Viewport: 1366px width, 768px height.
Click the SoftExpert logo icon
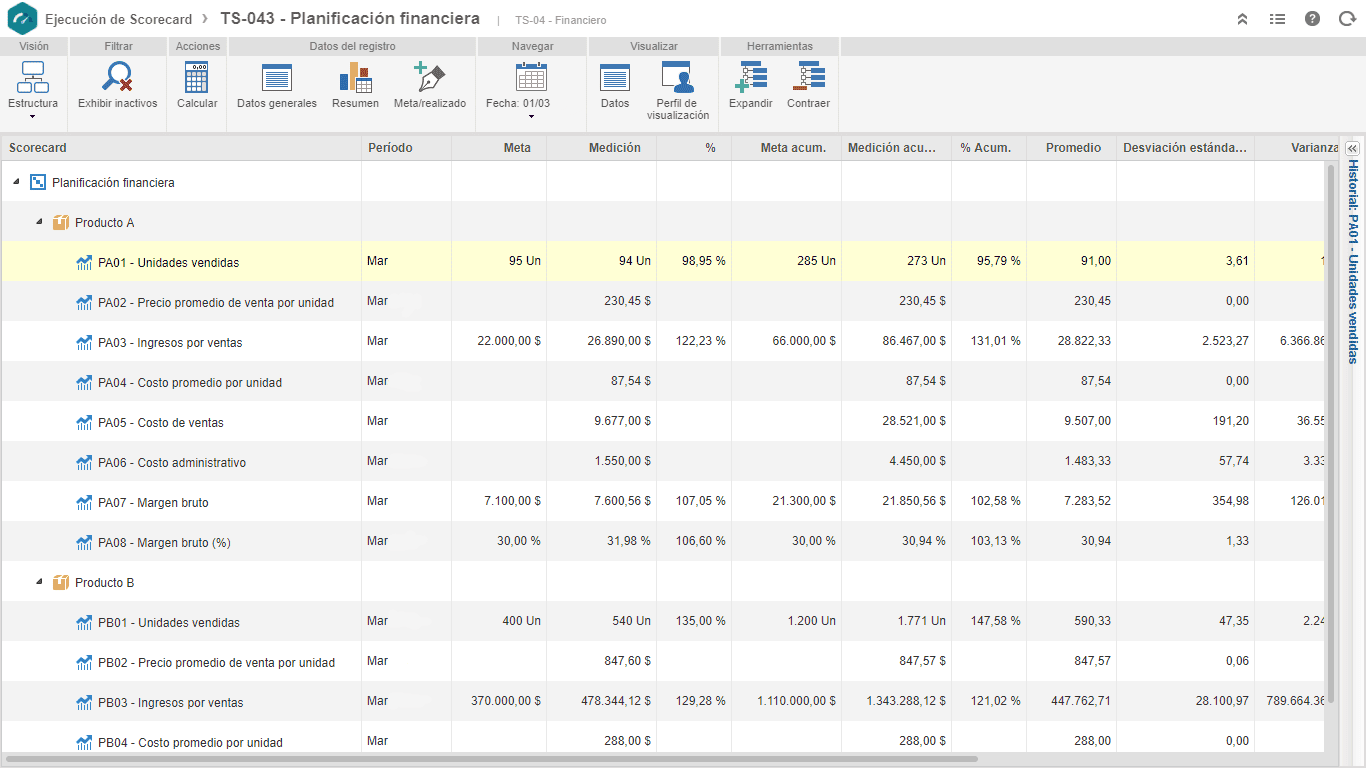click(x=22, y=19)
